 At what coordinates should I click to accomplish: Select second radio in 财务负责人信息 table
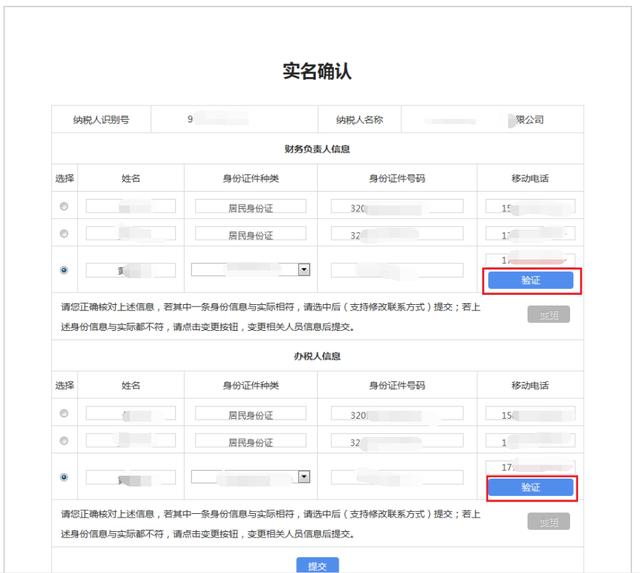coord(64,233)
